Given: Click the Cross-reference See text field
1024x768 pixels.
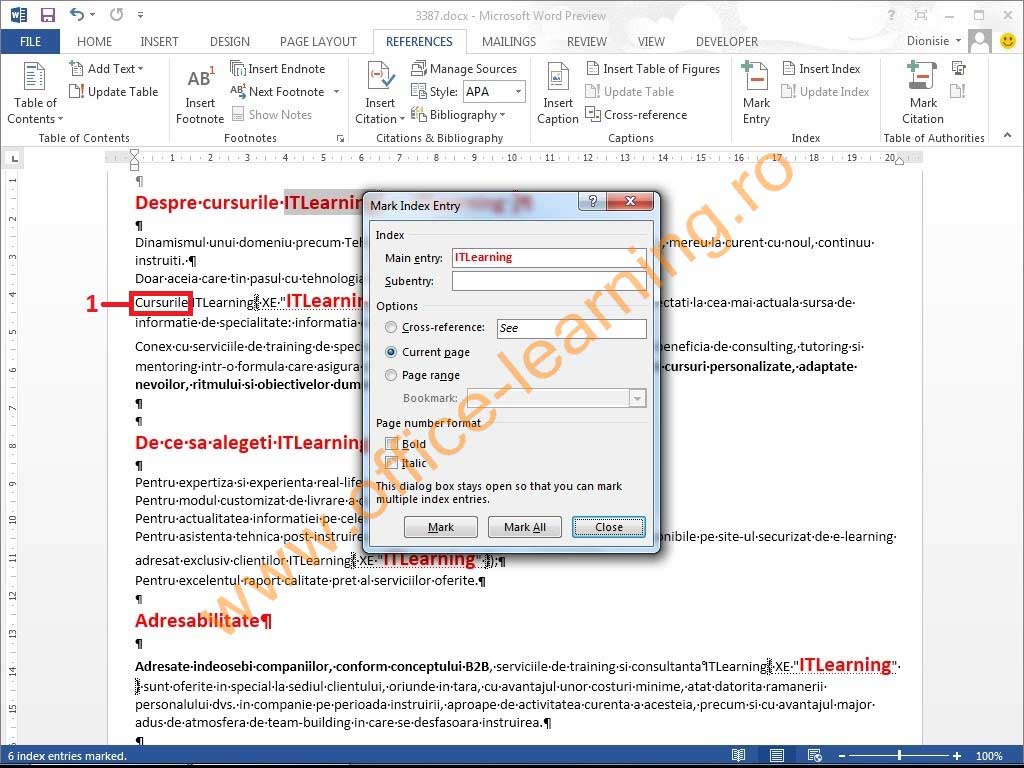Looking at the screenshot, I should (571, 328).
